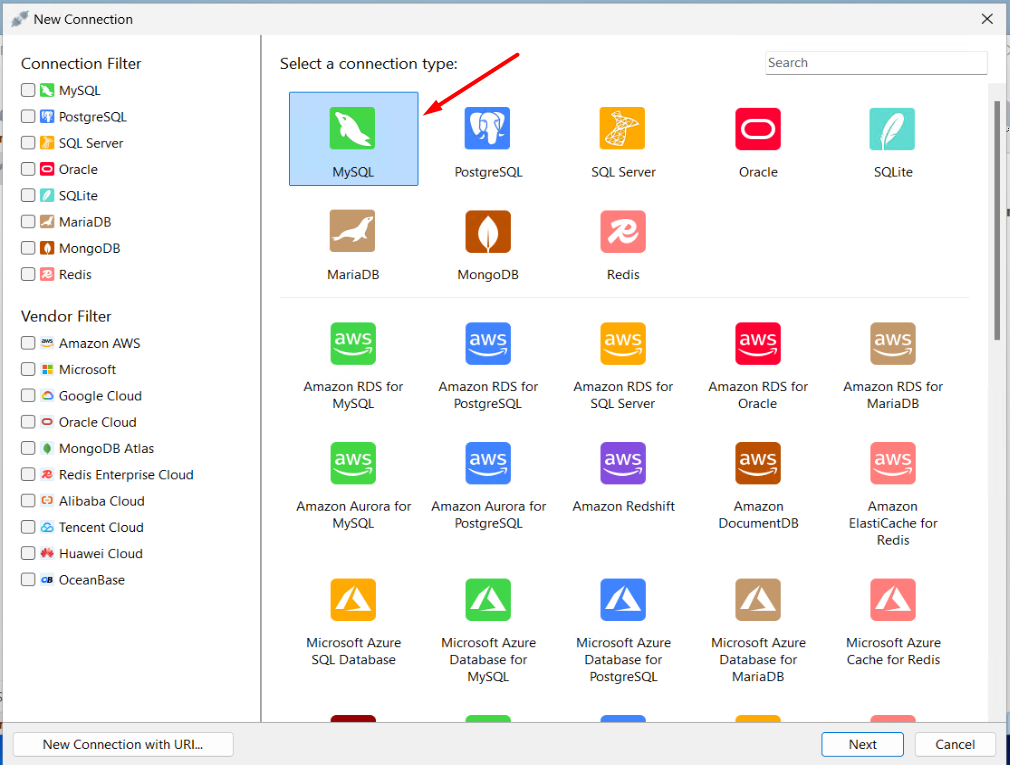Close the New Connection window
The height and width of the screenshot is (765, 1010).
click(x=987, y=19)
